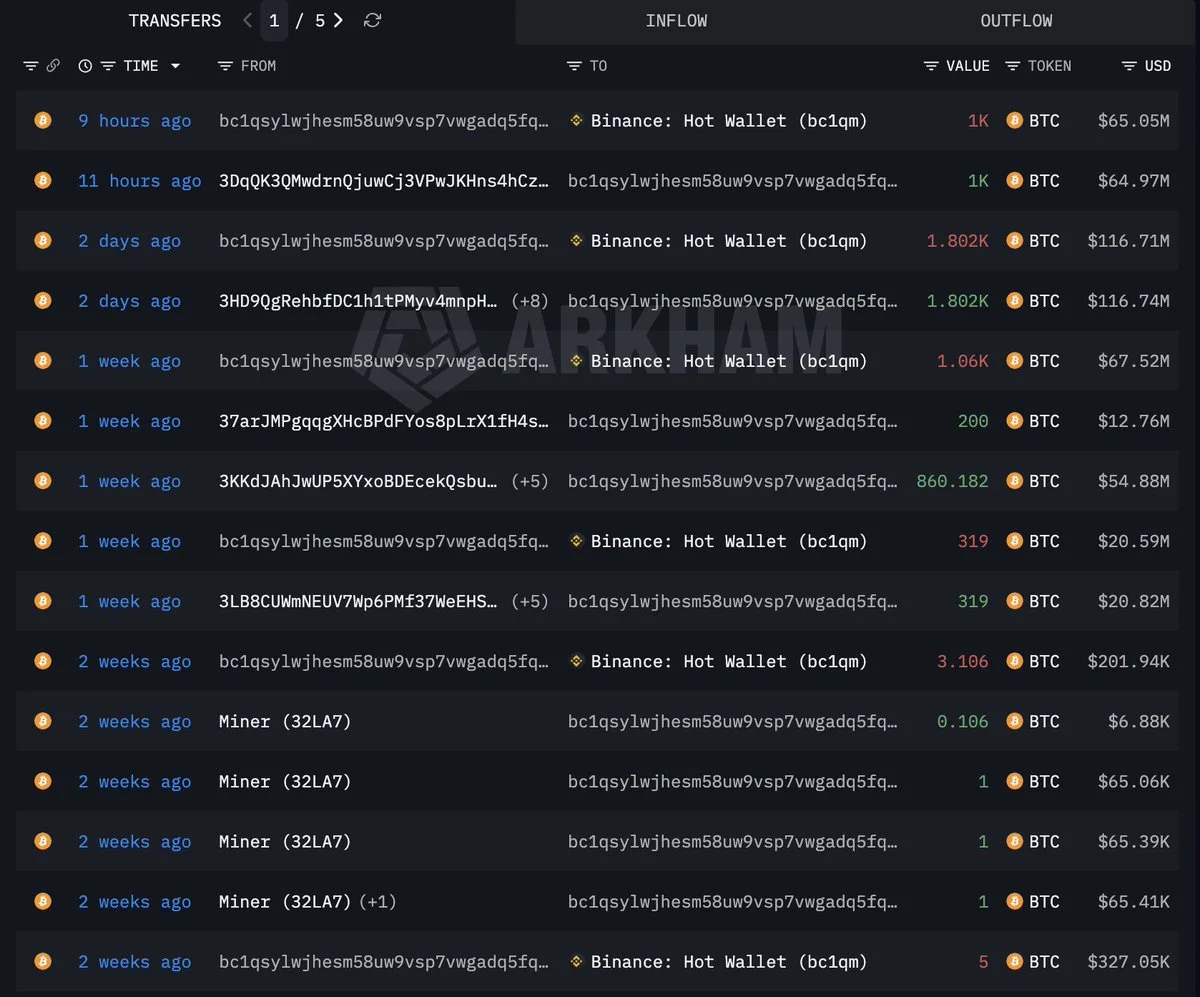The width and height of the screenshot is (1200, 997).
Task: Click the link icon in the header
Action: pyautogui.click(x=53, y=66)
